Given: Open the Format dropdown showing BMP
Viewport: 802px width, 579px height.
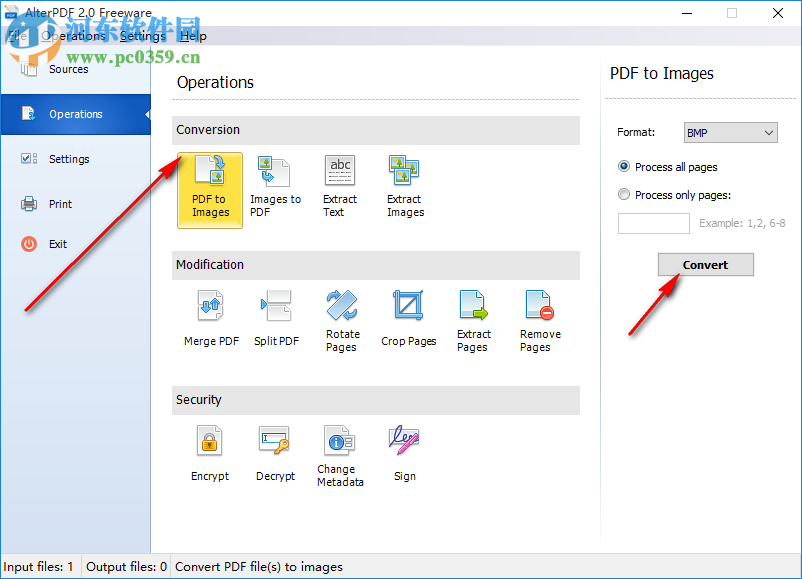Looking at the screenshot, I should click(x=730, y=132).
